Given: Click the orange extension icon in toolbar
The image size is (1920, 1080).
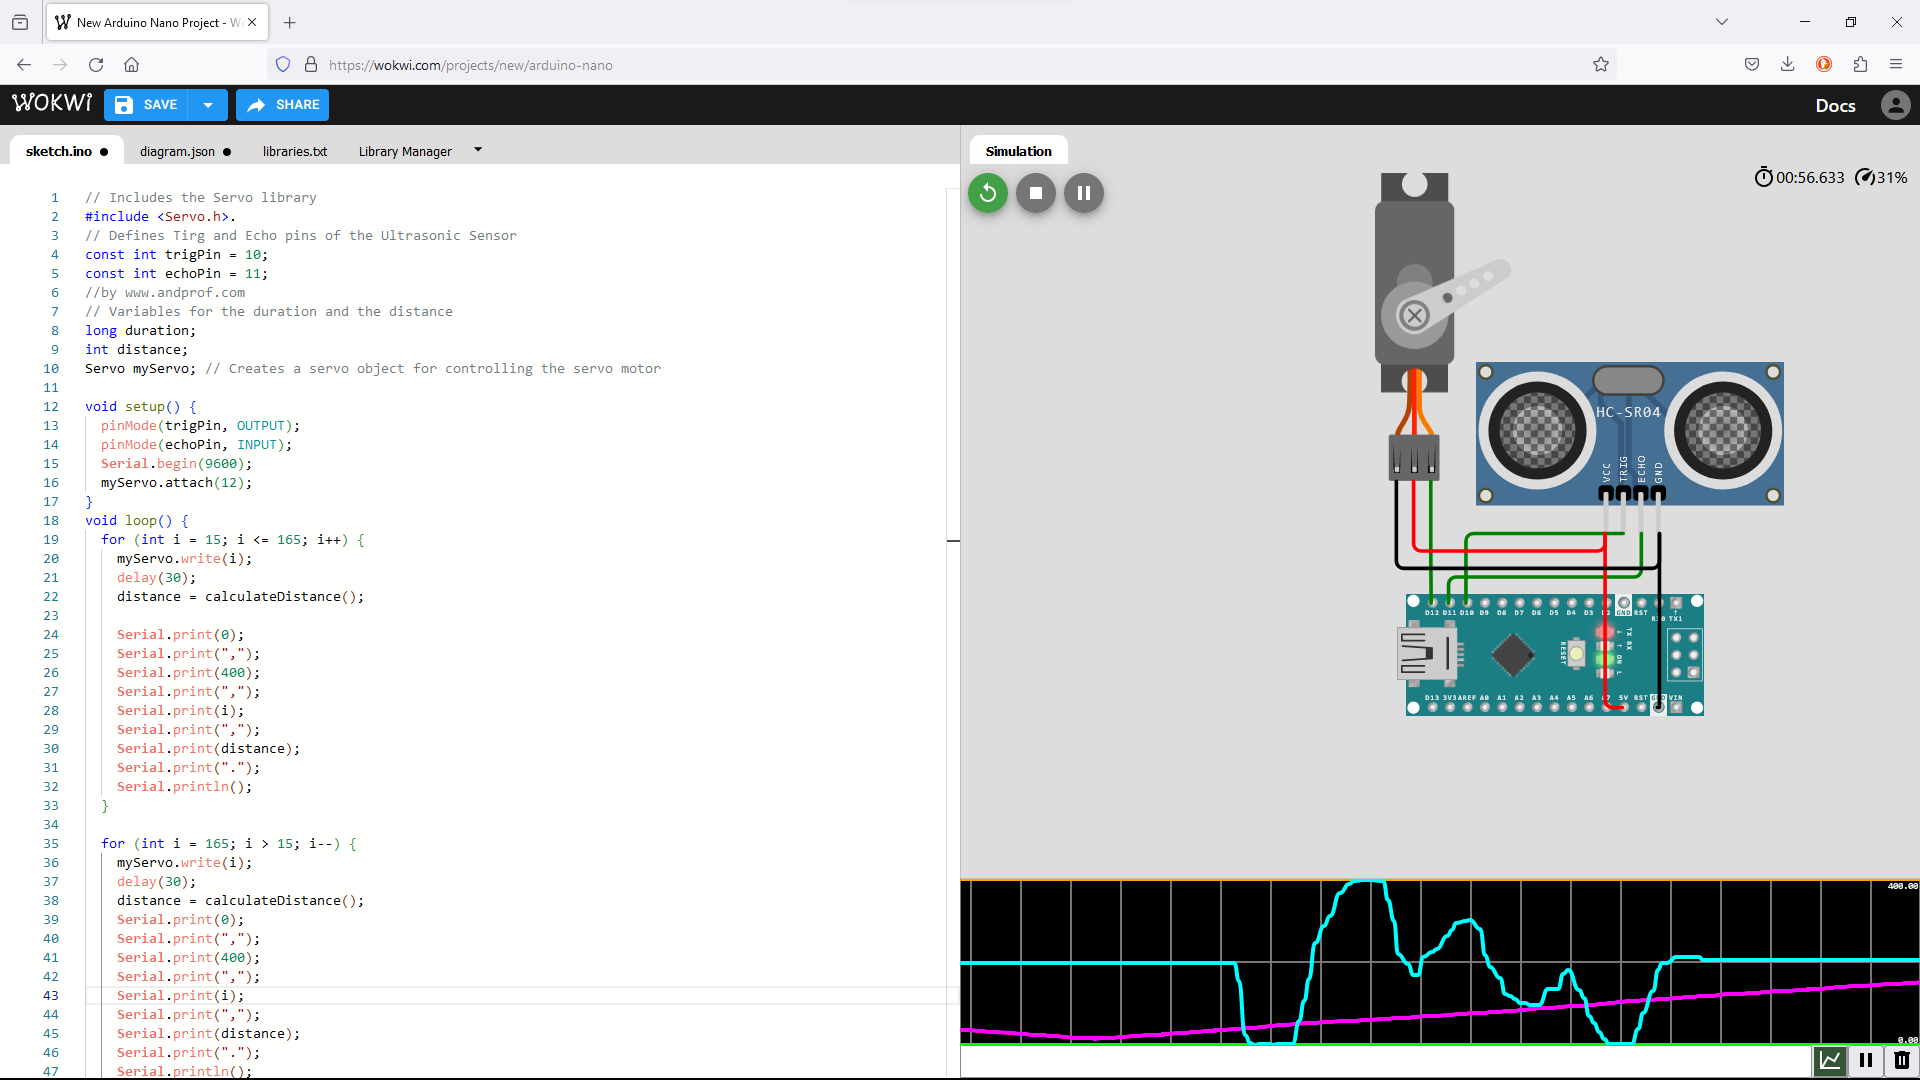Looking at the screenshot, I should (x=1824, y=65).
